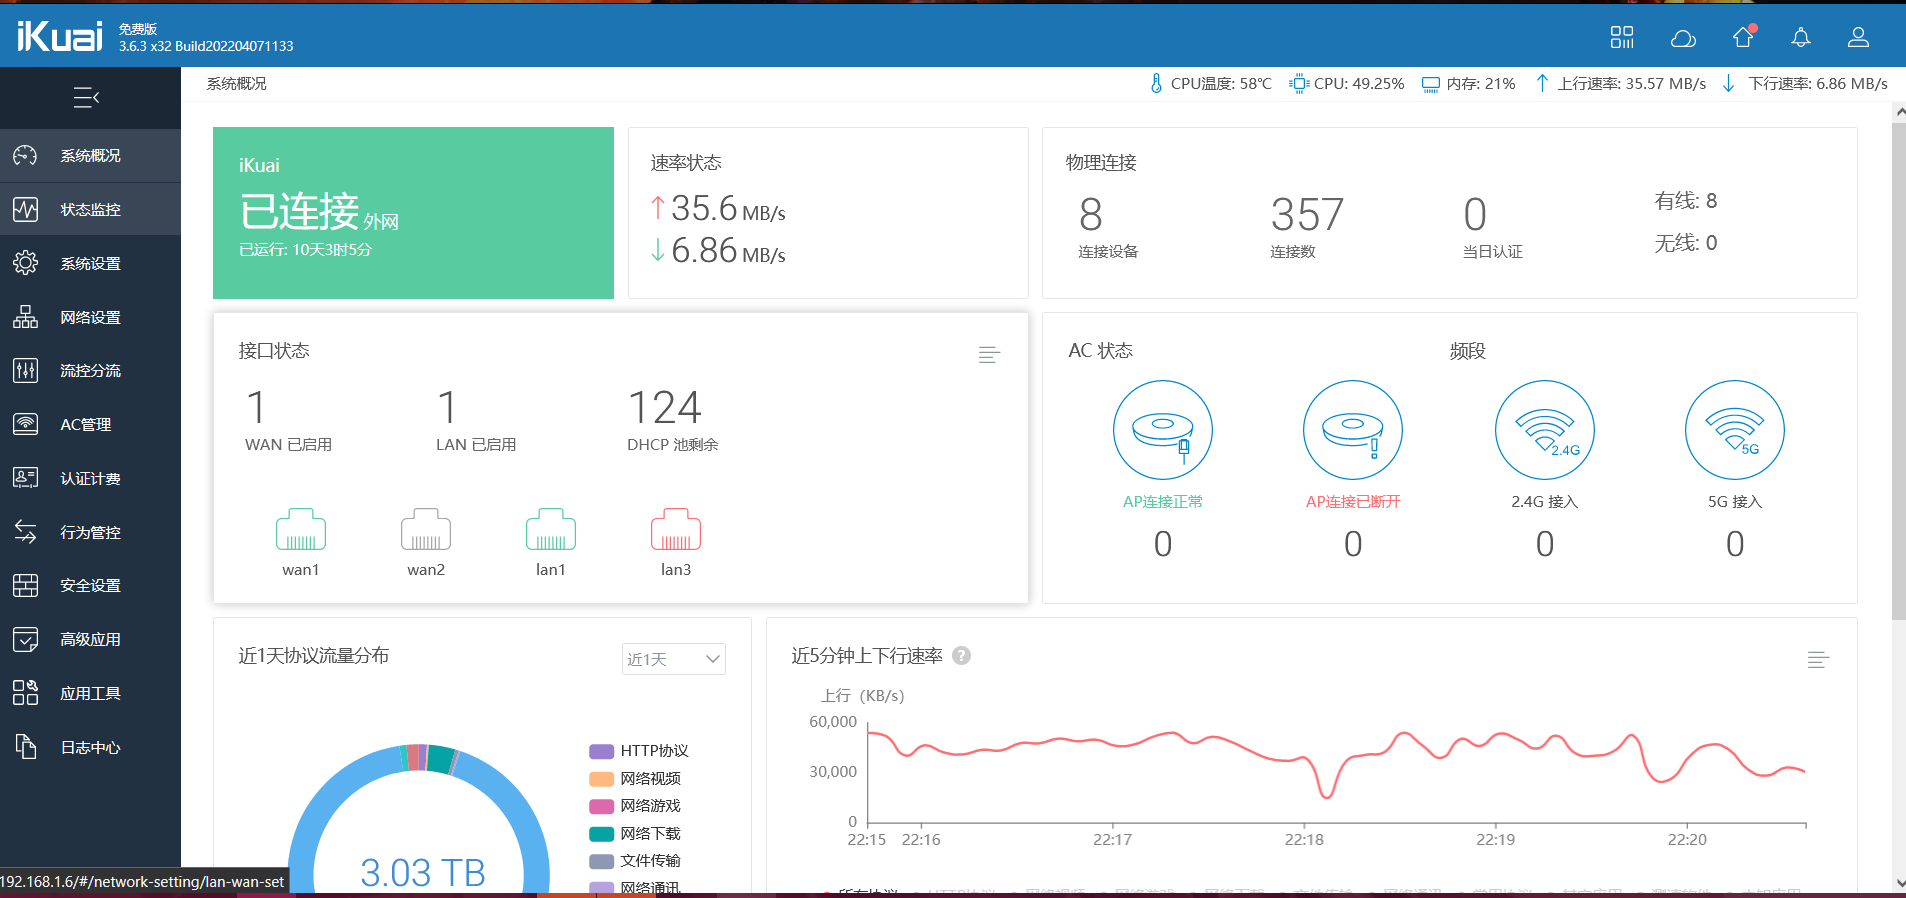The height and width of the screenshot is (898, 1906).
Task: Click the 有线: 8 text
Action: coord(1686,201)
